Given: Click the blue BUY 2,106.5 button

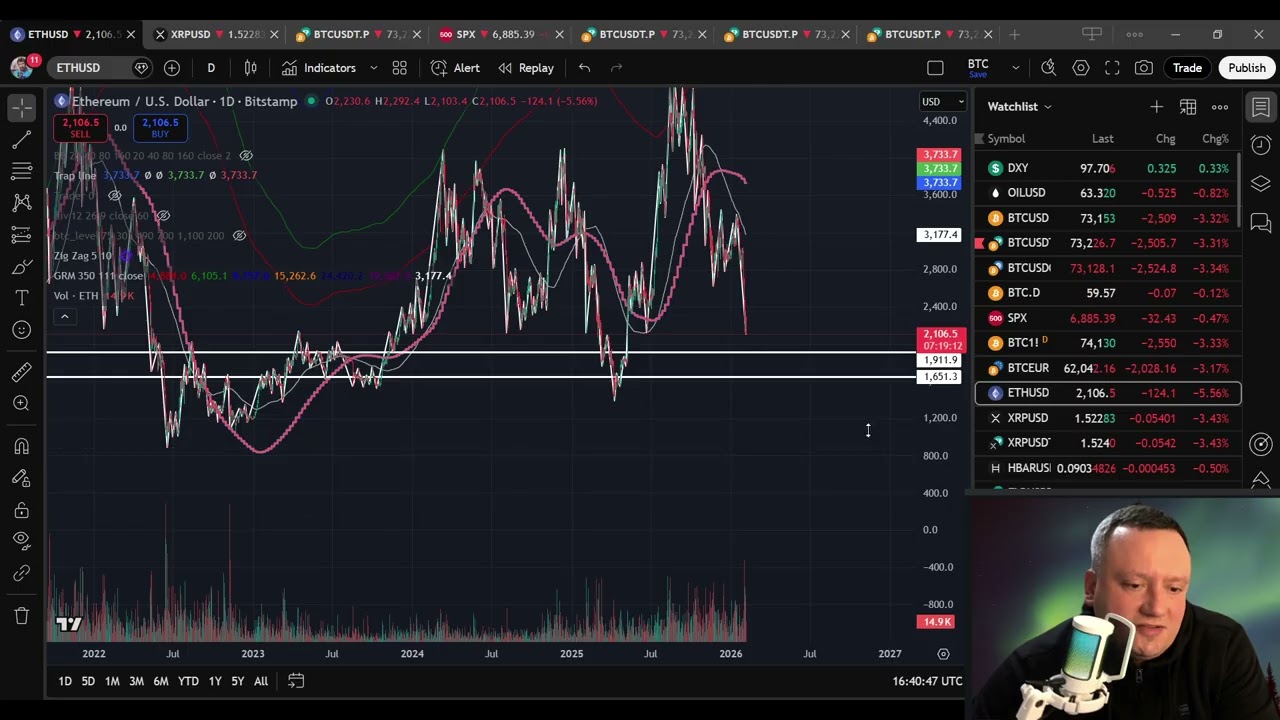Looking at the screenshot, I should tap(160, 128).
